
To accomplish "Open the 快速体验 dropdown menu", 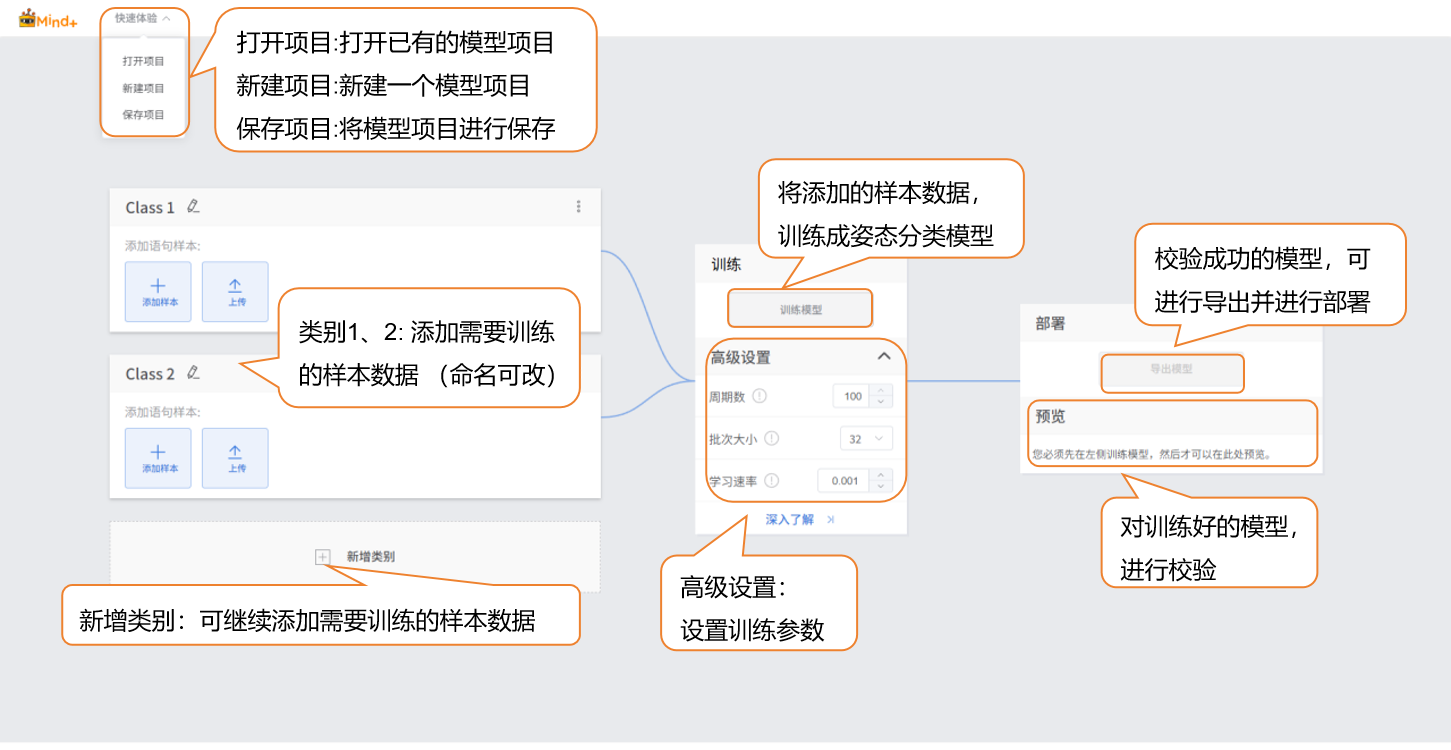I will 142,18.
